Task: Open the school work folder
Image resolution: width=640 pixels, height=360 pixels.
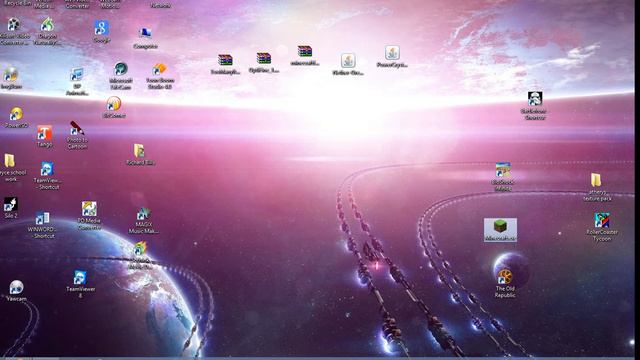Action: pos(10,161)
